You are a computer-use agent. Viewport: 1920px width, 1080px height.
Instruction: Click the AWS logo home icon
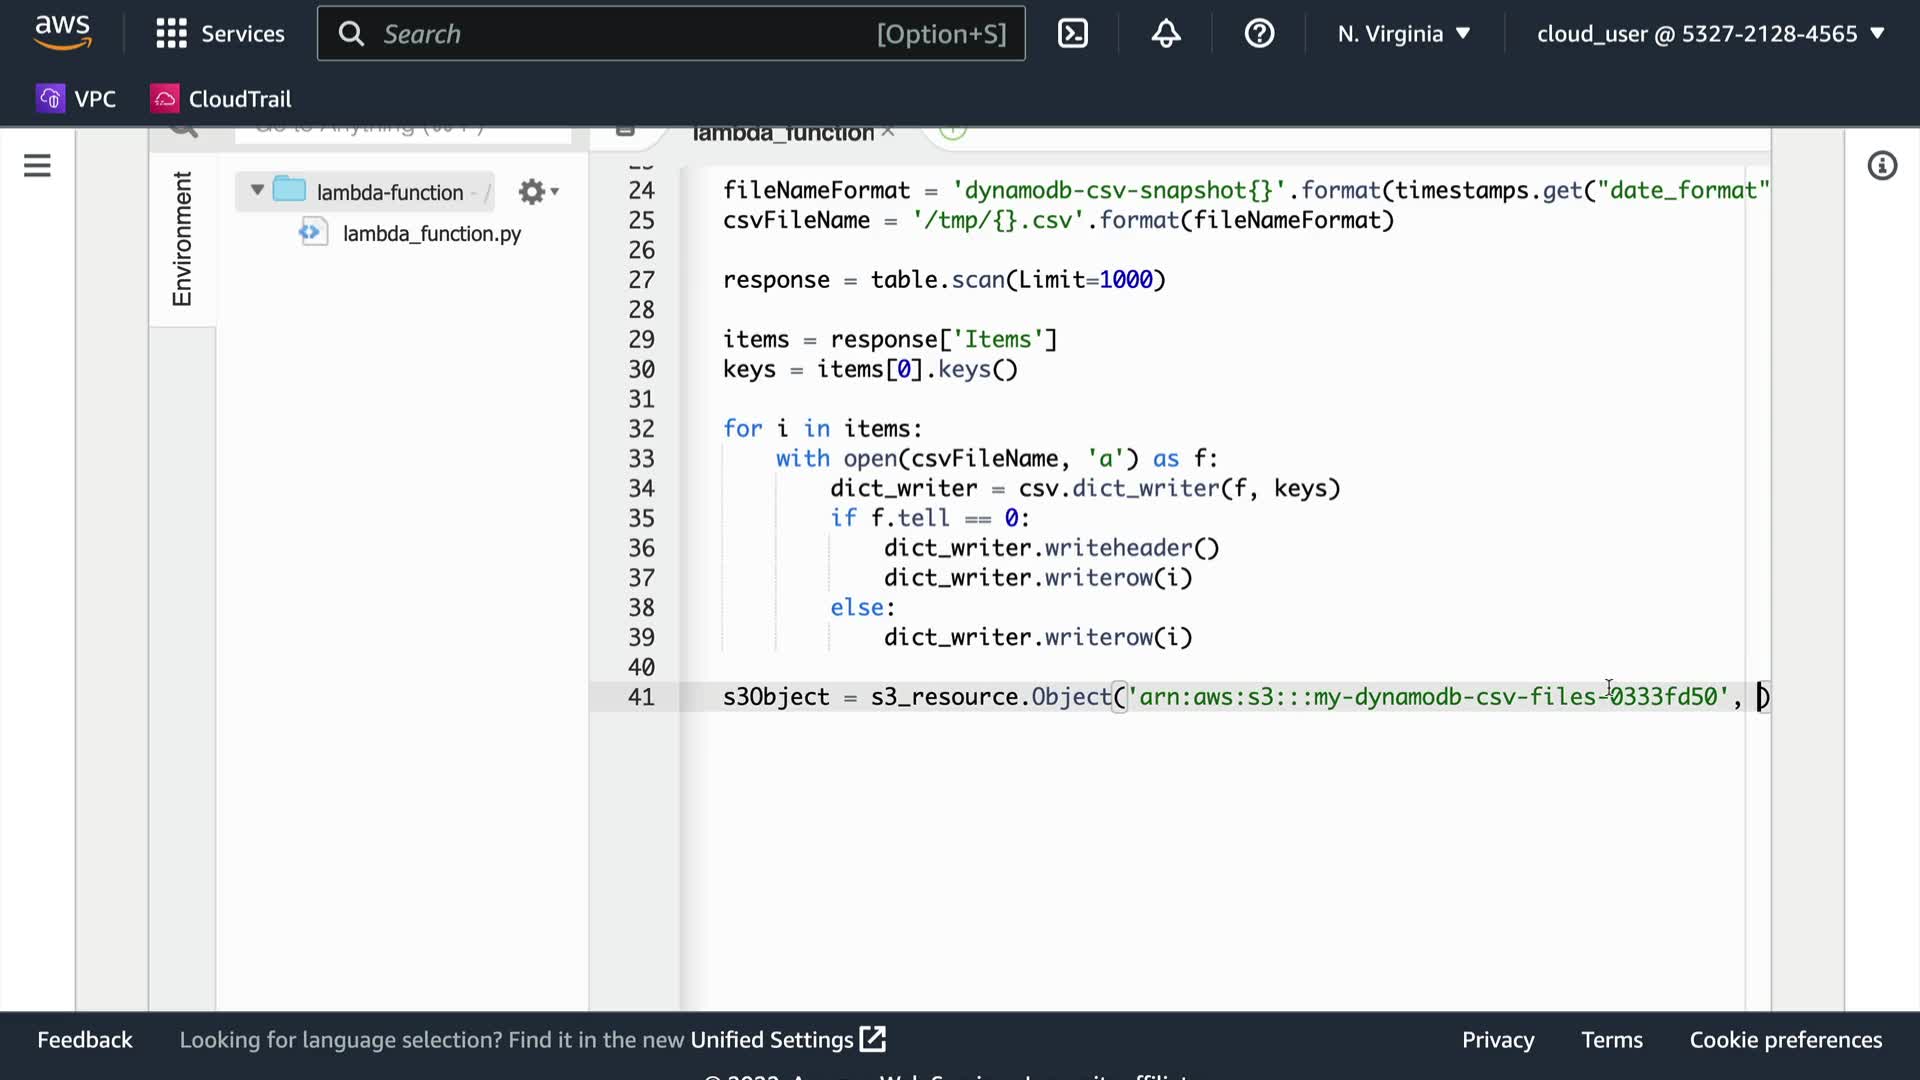(x=62, y=32)
